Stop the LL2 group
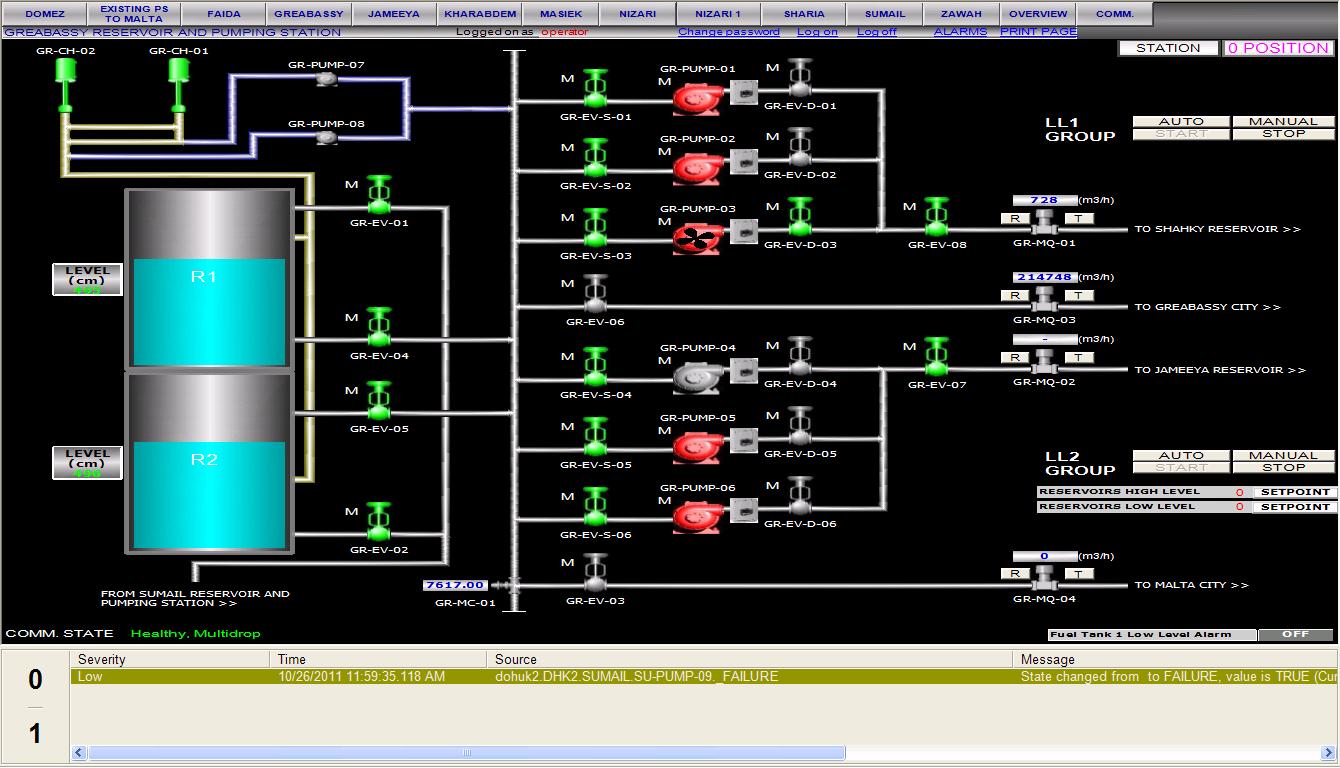 [1283, 467]
